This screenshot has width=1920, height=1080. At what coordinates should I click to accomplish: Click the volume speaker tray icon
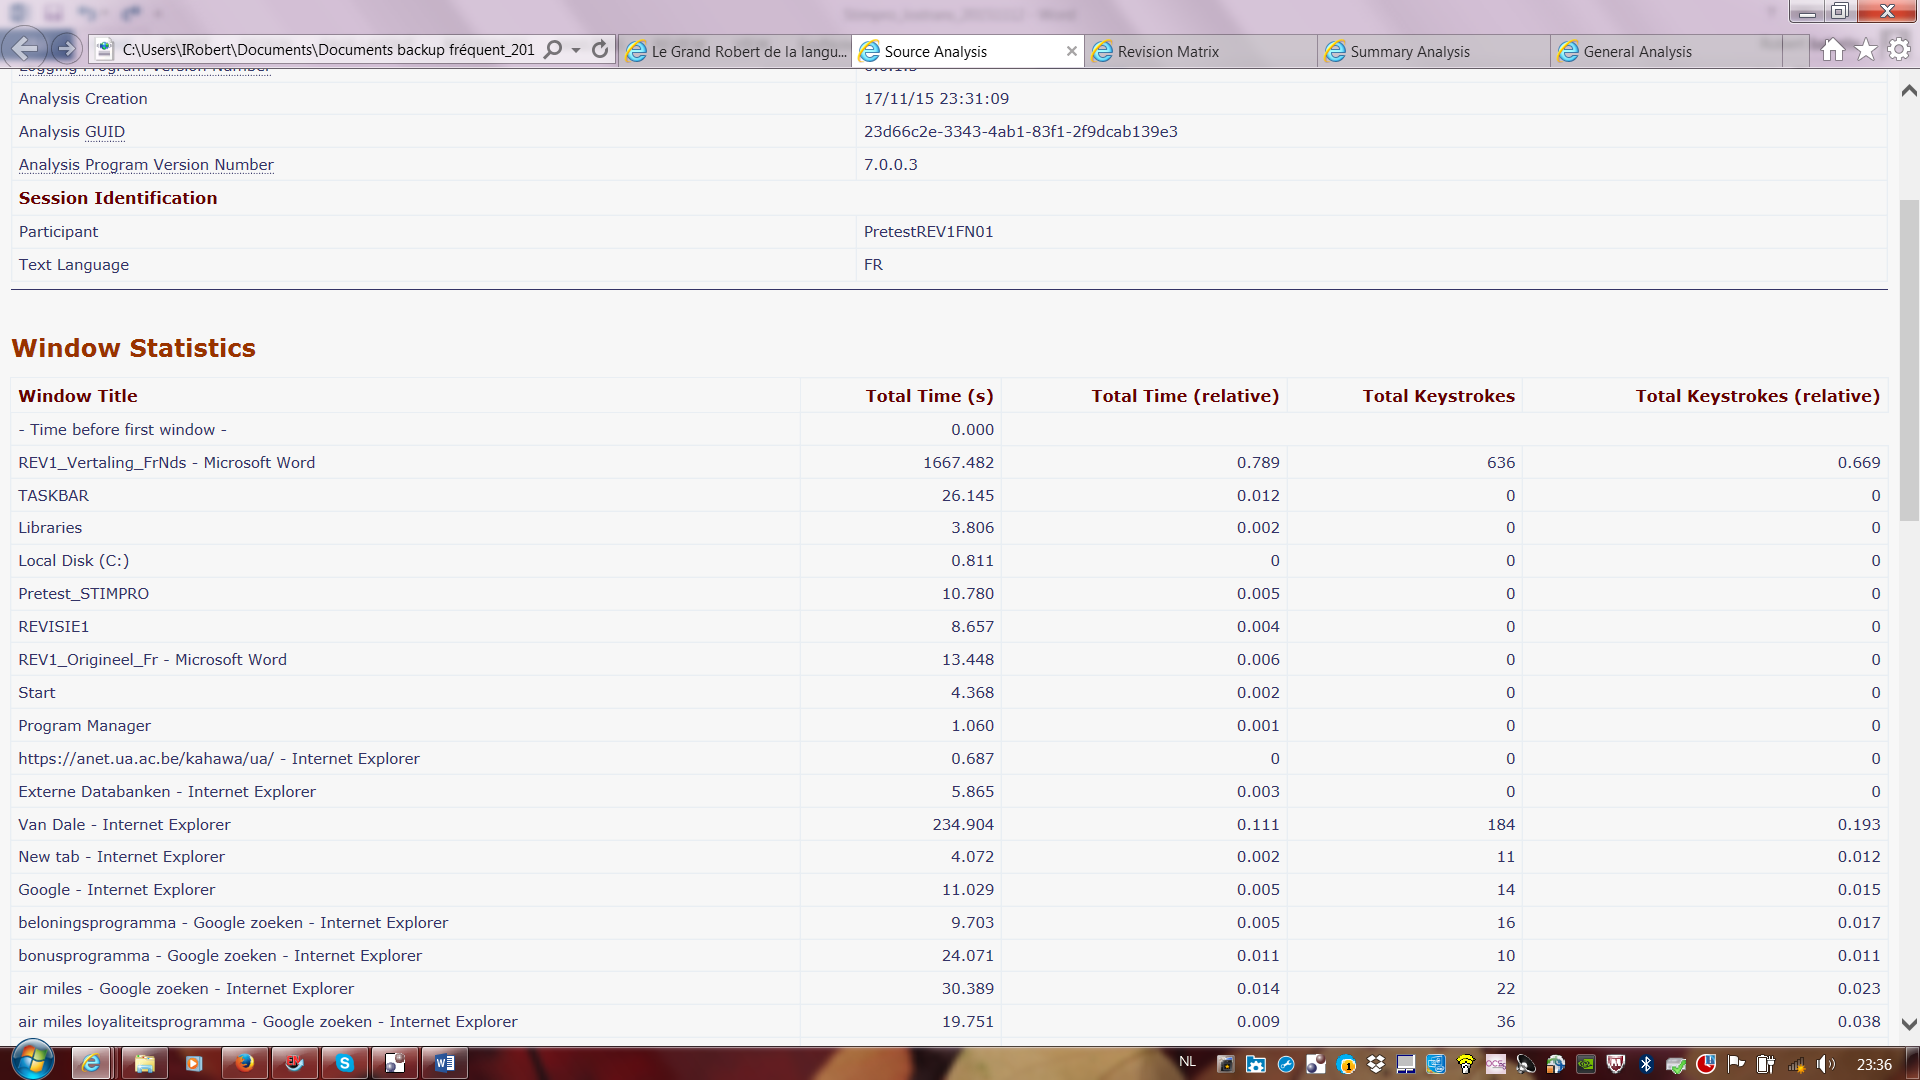coord(1826,1064)
